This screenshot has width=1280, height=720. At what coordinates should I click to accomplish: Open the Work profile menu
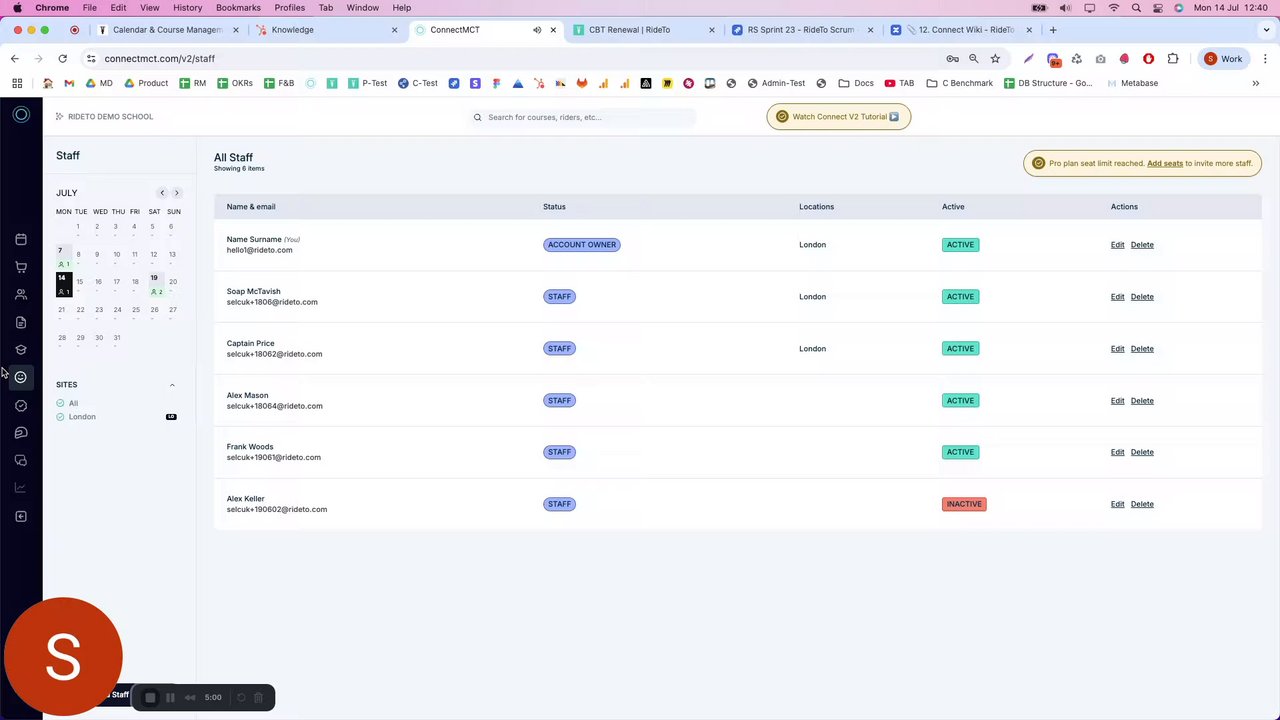click(x=1224, y=59)
